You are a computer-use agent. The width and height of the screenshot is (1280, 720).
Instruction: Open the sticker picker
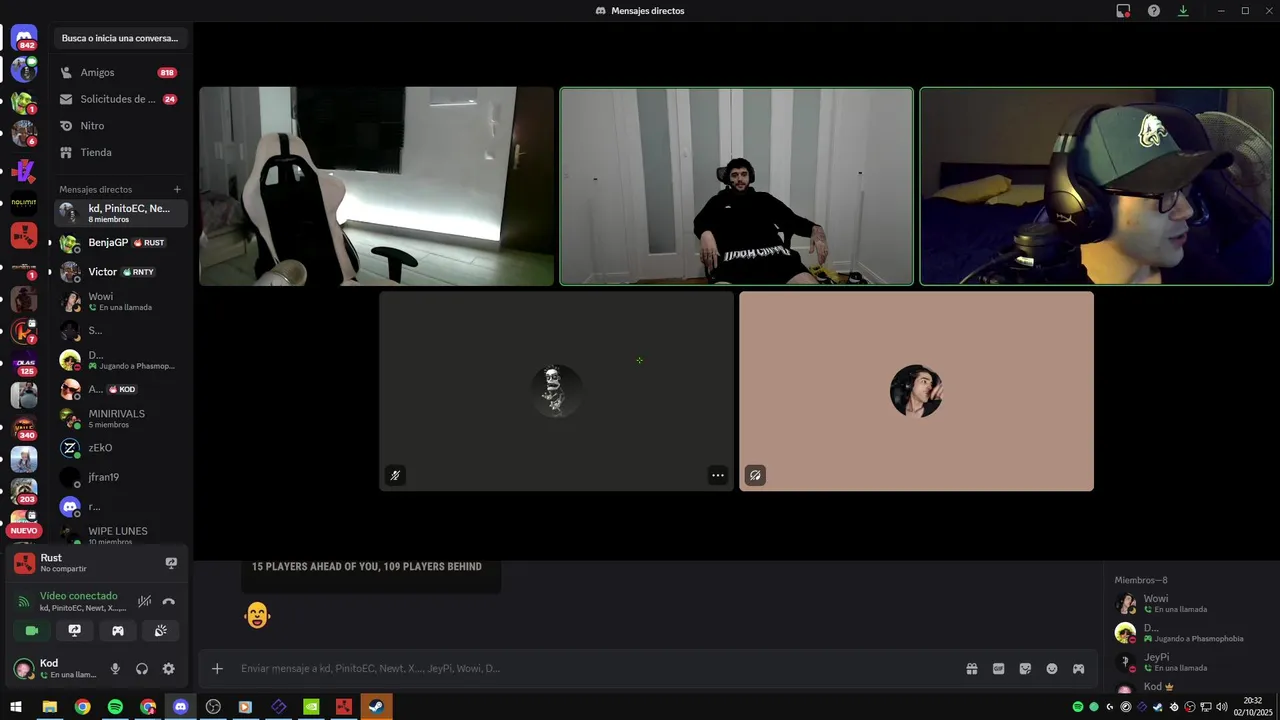click(1025, 668)
